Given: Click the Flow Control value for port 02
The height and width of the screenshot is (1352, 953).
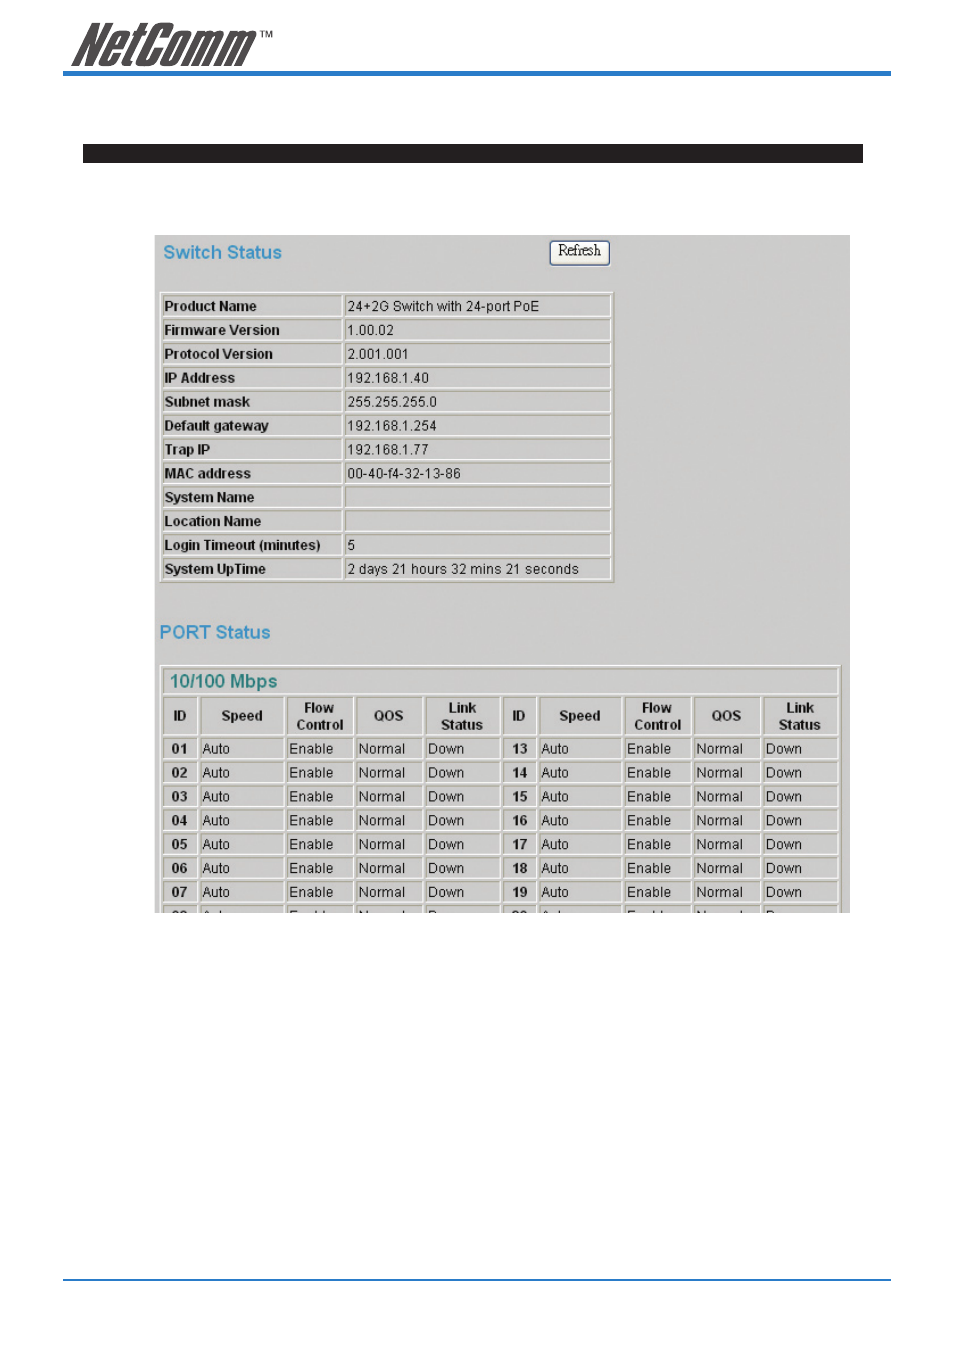Looking at the screenshot, I should (x=319, y=773).
